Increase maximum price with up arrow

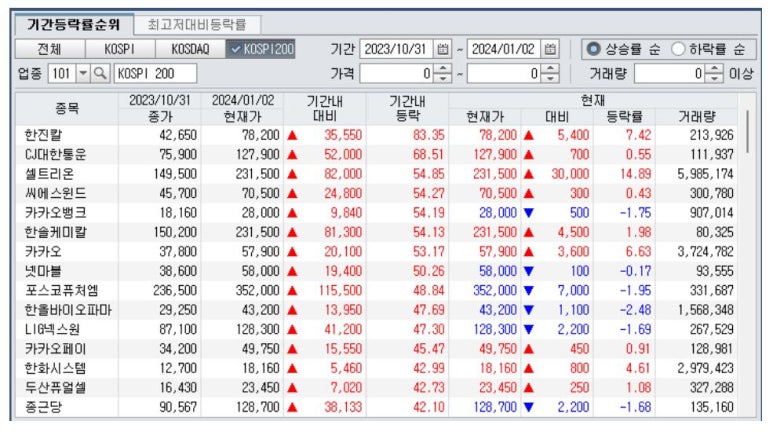551,70
